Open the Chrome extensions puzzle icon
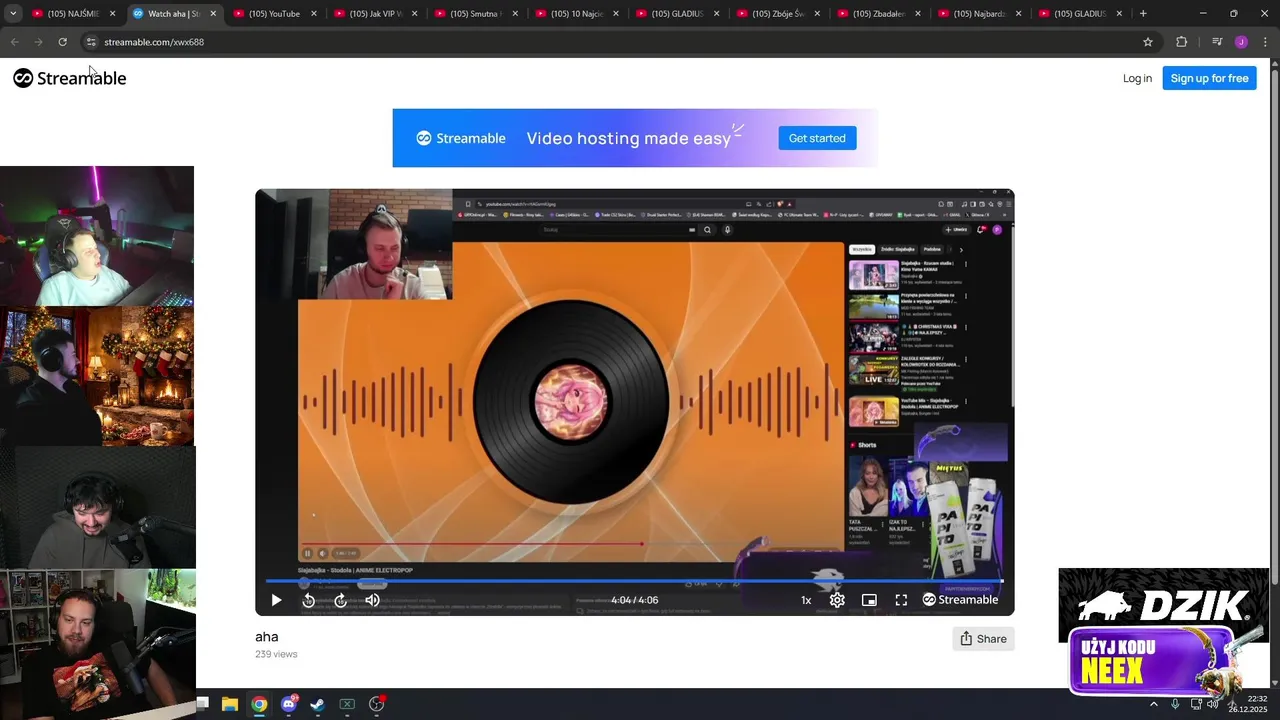This screenshot has width=1280, height=720. (1181, 42)
